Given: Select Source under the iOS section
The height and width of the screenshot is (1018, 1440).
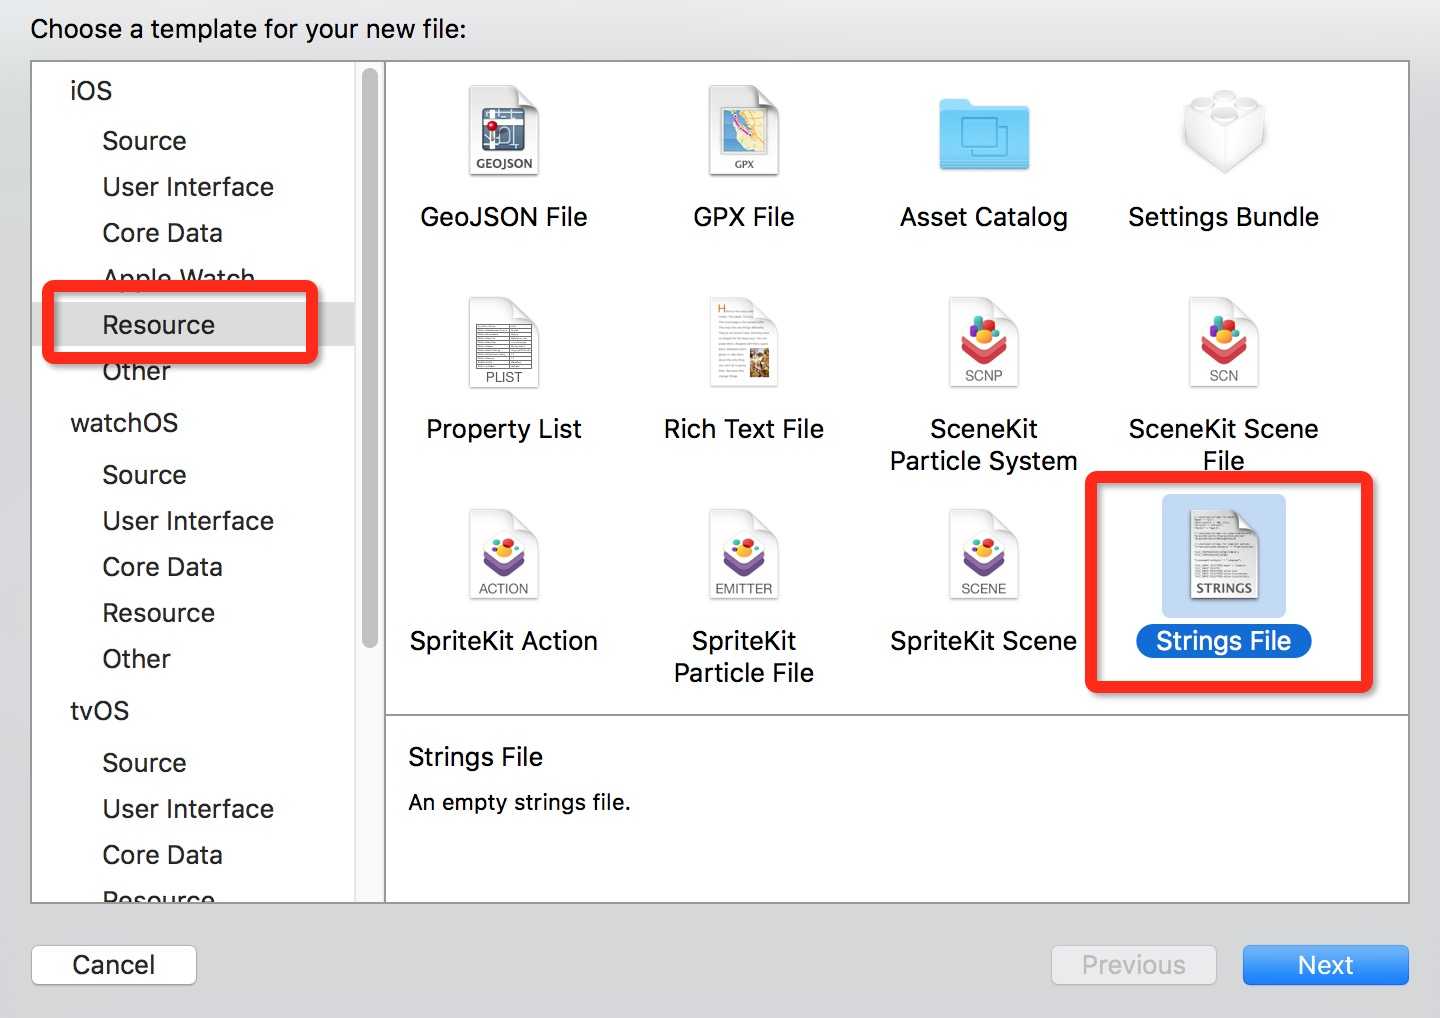Looking at the screenshot, I should pyautogui.click(x=145, y=141).
